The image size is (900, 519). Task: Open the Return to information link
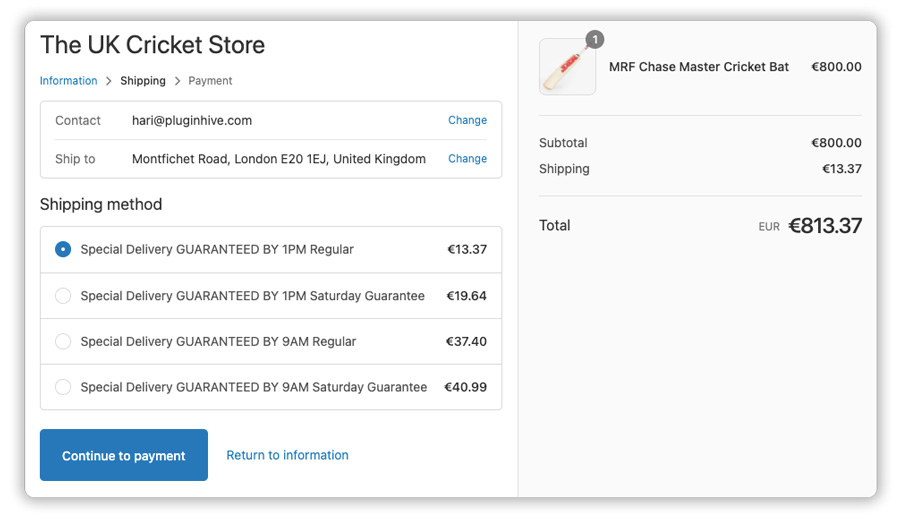pyautogui.click(x=287, y=455)
